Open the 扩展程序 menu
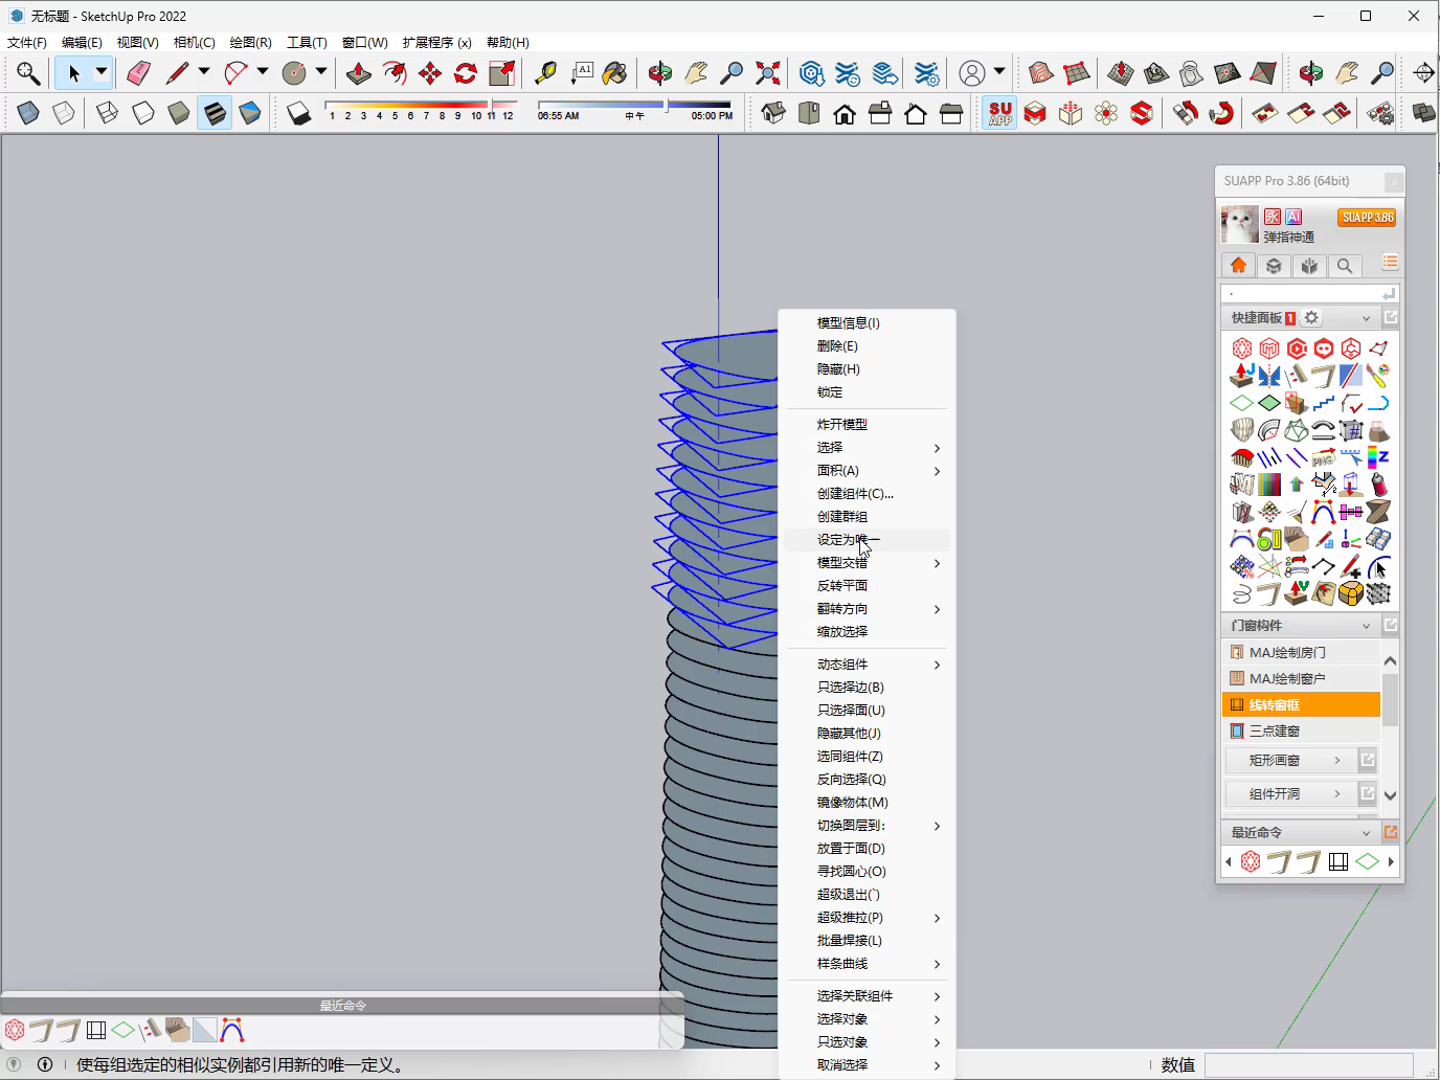This screenshot has width=1440, height=1080. tap(437, 42)
